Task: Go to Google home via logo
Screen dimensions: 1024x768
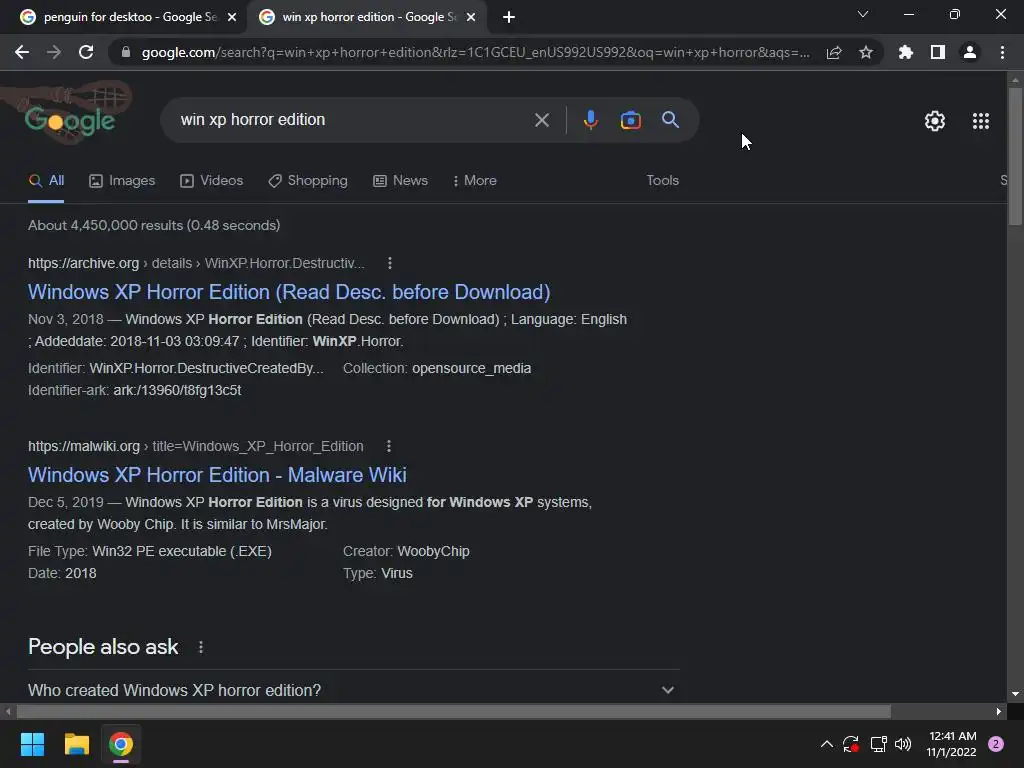Action: (70, 121)
